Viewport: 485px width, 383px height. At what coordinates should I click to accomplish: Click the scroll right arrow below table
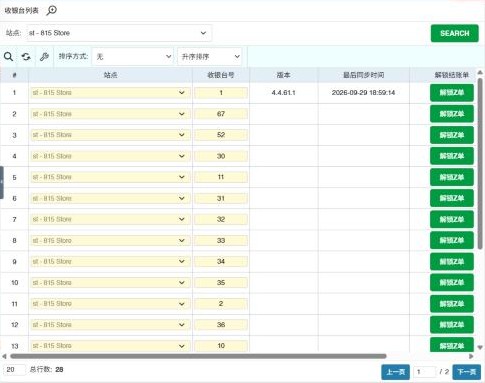click(x=471, y=356)
